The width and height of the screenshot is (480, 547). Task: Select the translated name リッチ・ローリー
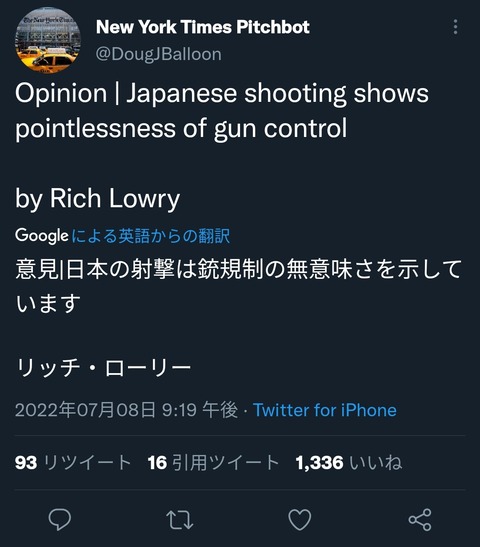[103, 368]
